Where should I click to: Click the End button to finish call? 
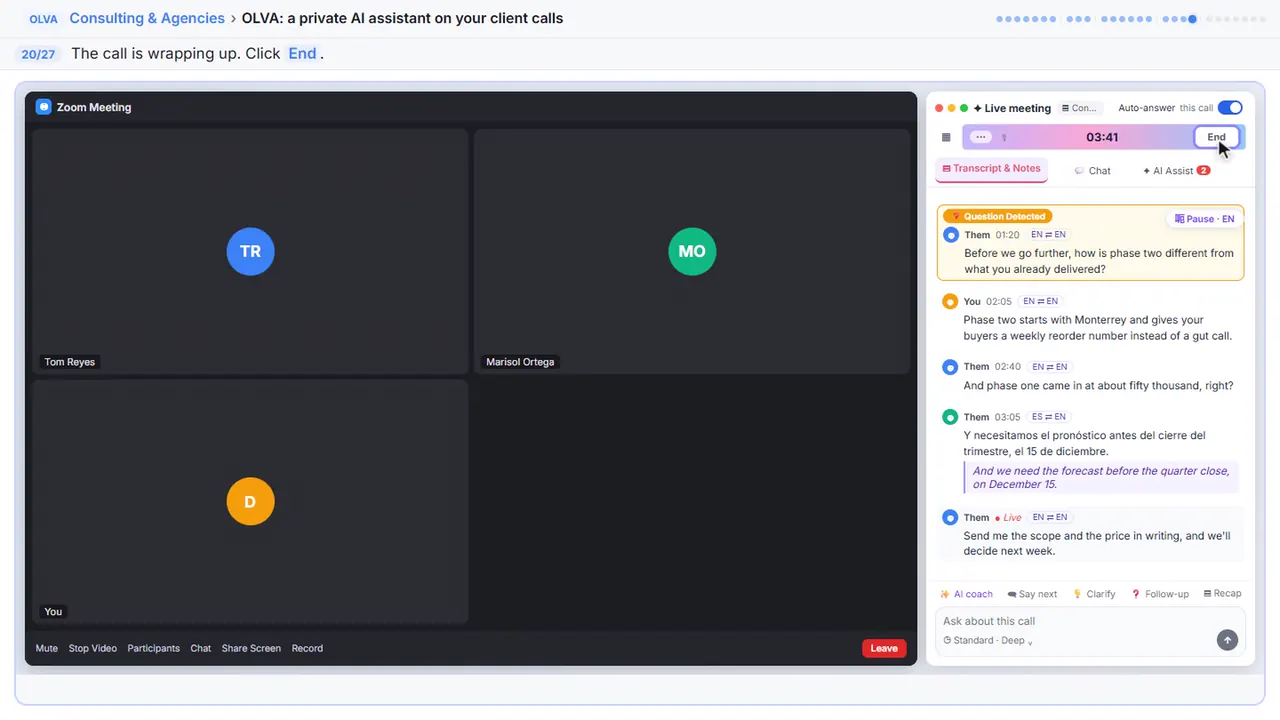pyautogui.click(x=1216, y=137)
